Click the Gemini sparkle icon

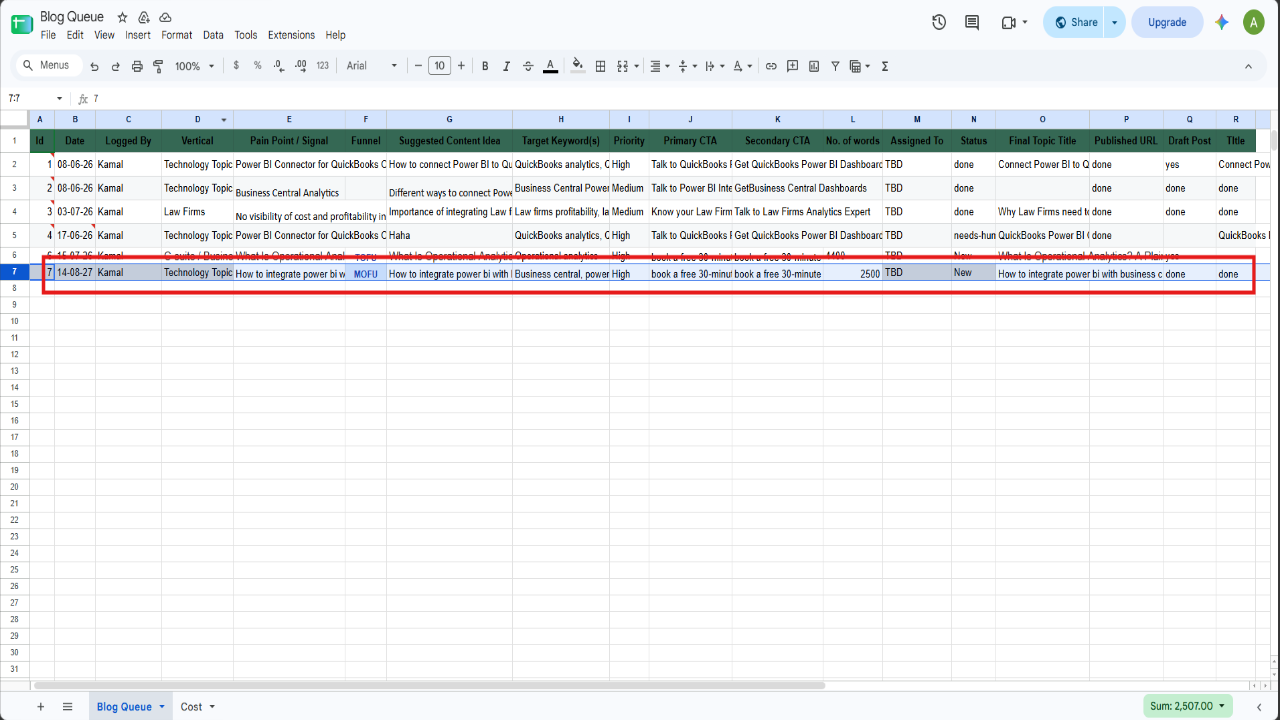[x=1221, y=22]
